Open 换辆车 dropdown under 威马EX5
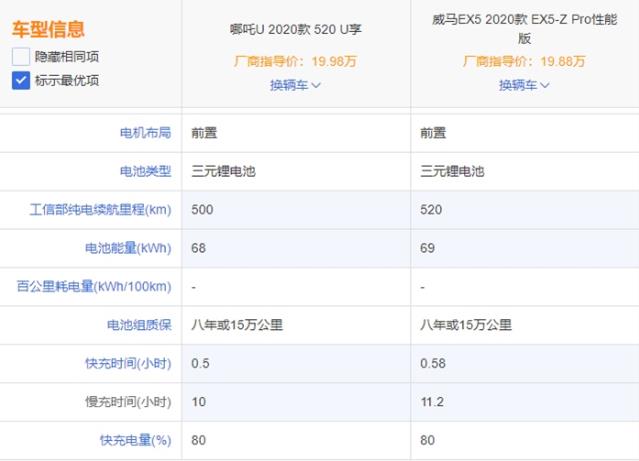This screenshot has width=639, height=461. (524, 85)
